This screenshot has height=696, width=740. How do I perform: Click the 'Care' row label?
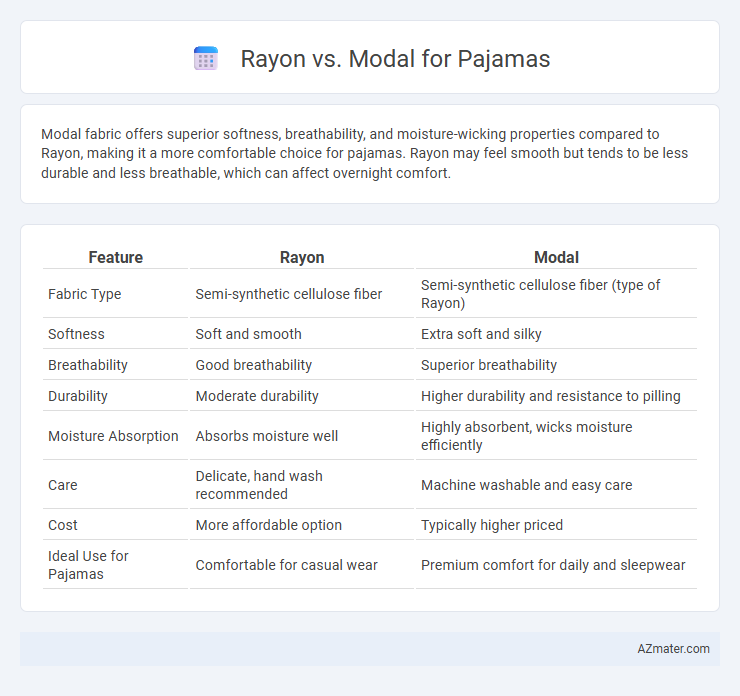click(x=63, y=485)
